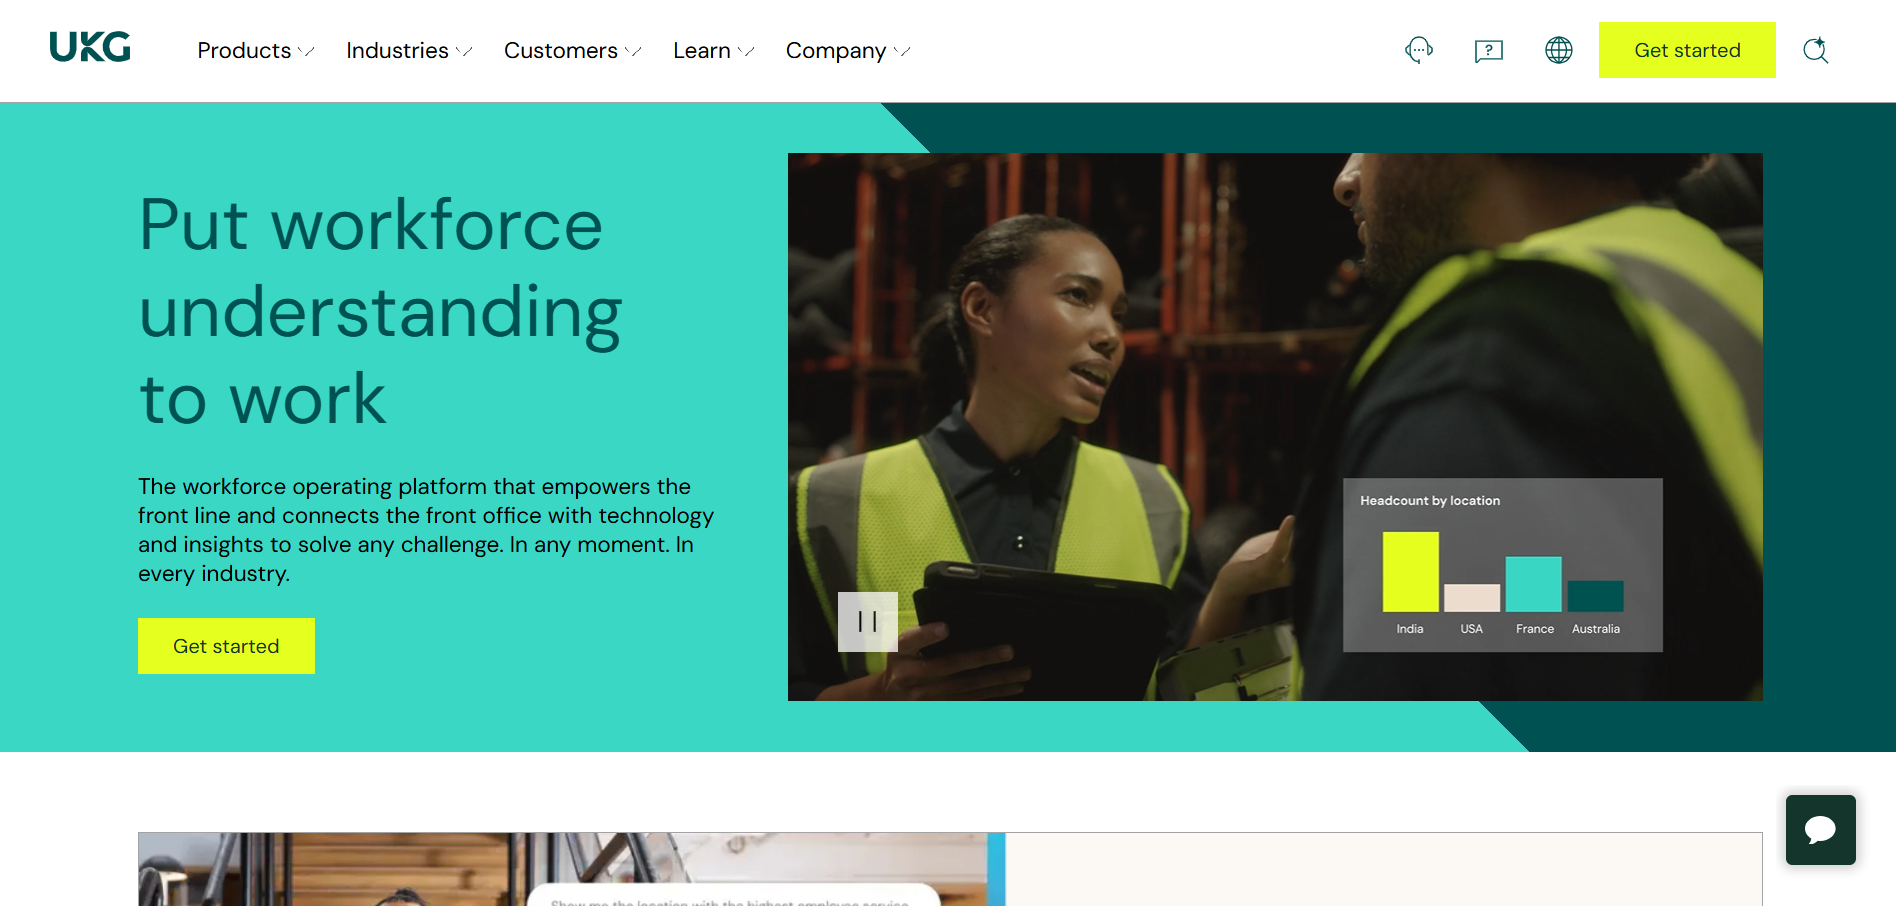Viewport: 1896px width, 906px height.
Task: Click the search magnifier icon
Action: (1816, 50)
